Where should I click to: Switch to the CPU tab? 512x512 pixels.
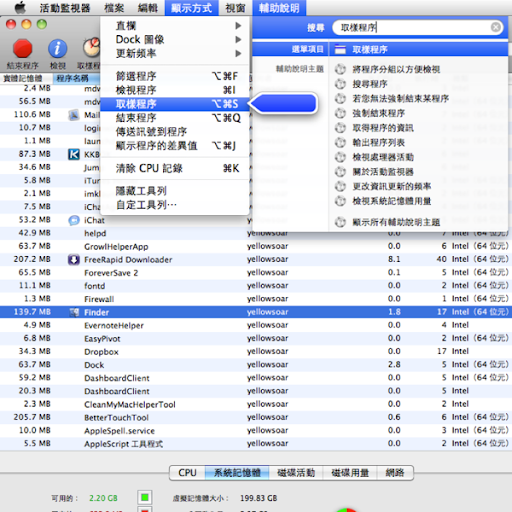pos(187,473)
